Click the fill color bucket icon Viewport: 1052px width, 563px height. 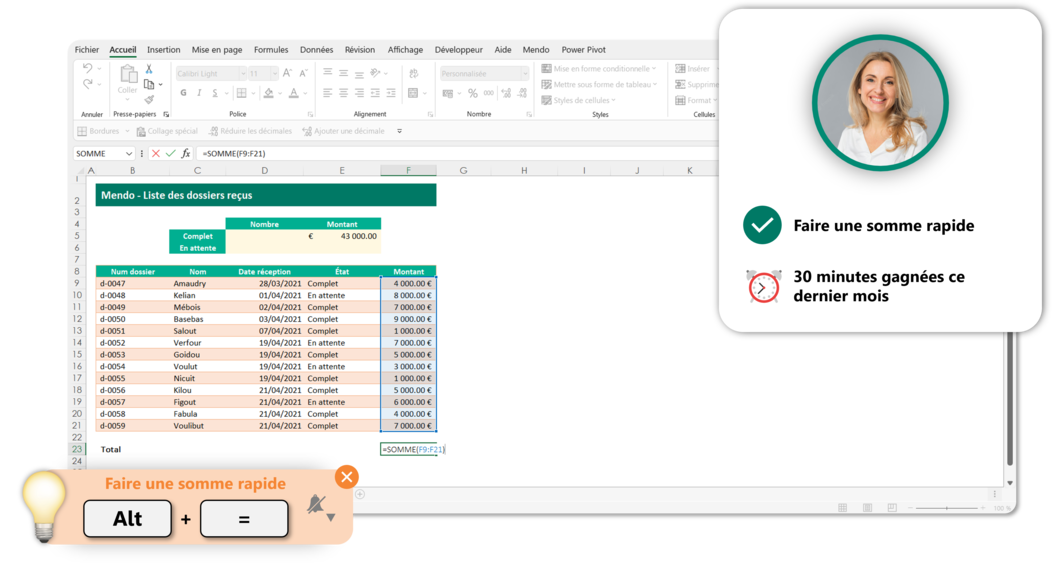point(268,93)
